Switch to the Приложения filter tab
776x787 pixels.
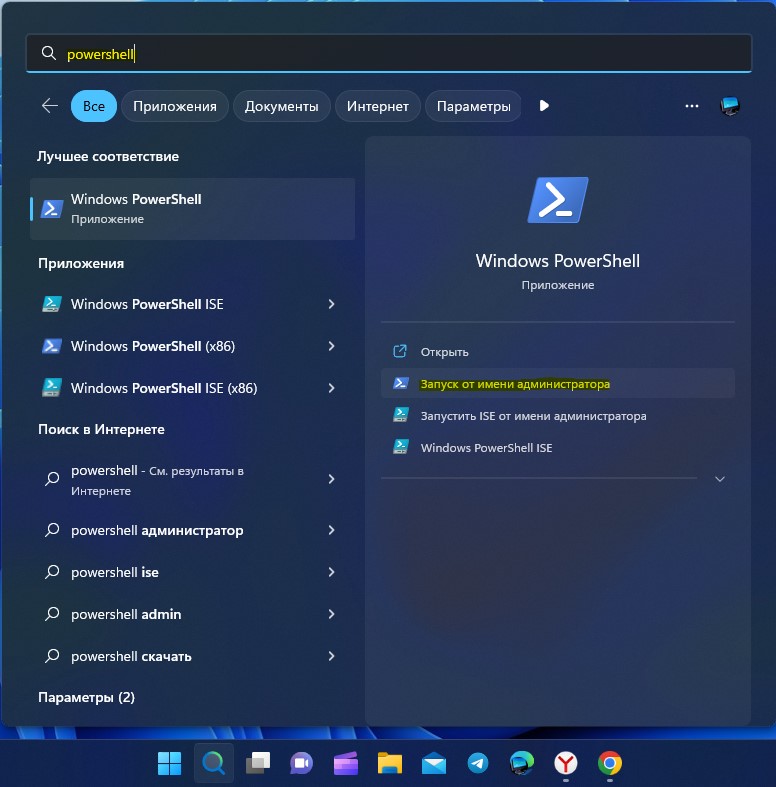click(175, 106)
